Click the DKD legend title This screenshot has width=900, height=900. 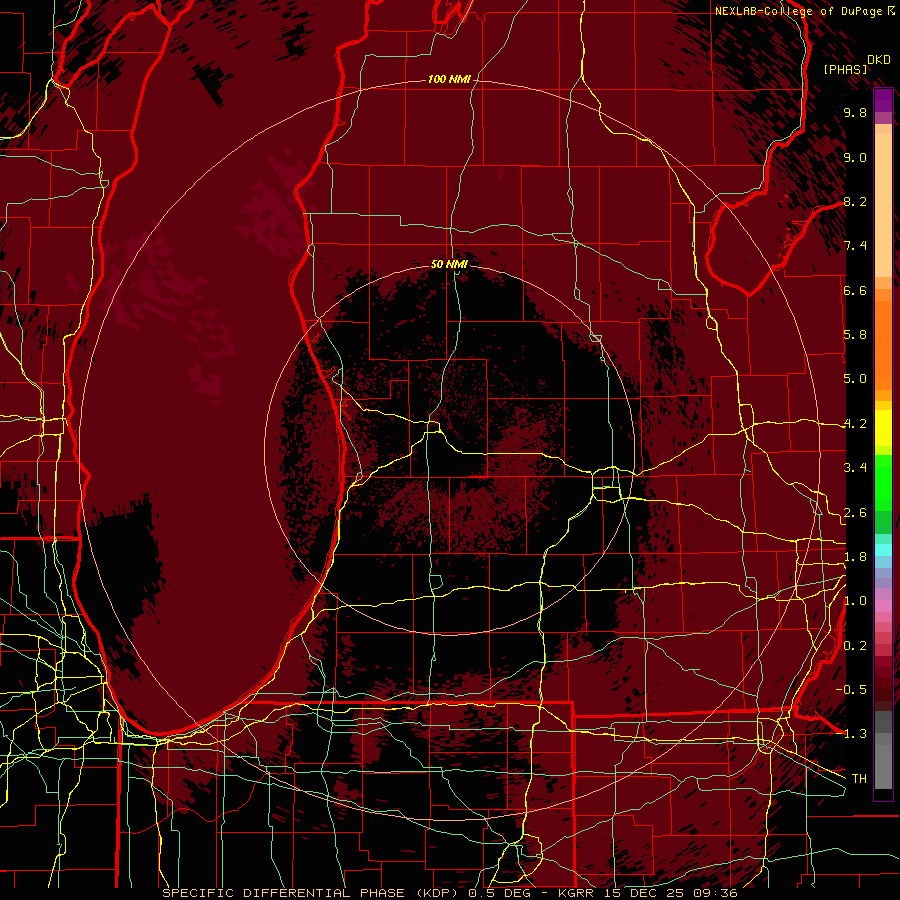point(879,60)
